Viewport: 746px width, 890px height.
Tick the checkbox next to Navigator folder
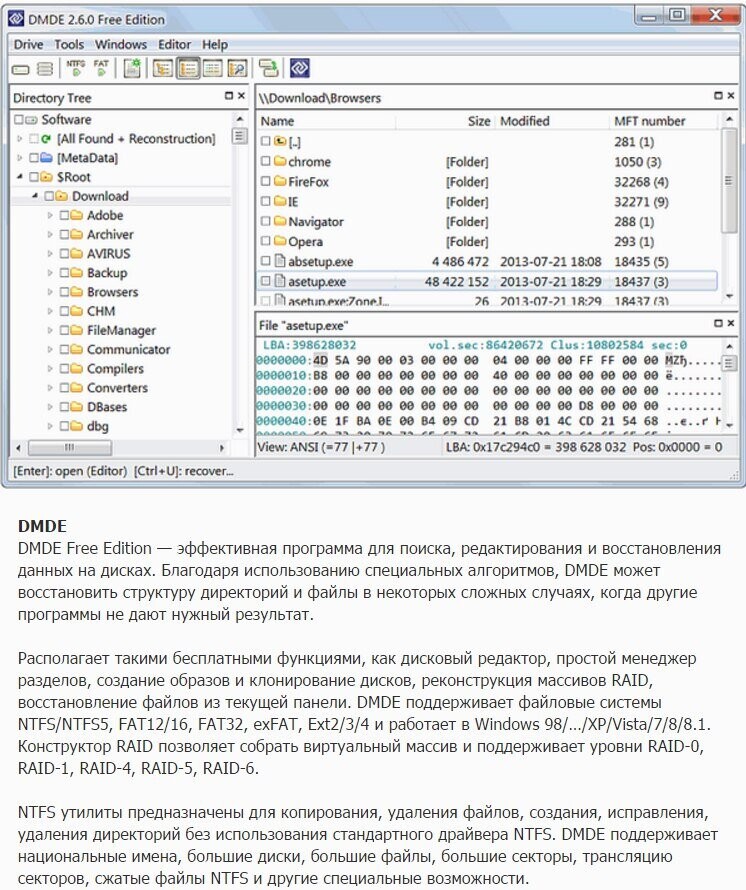pyautogui.click(x=266, y=221)
